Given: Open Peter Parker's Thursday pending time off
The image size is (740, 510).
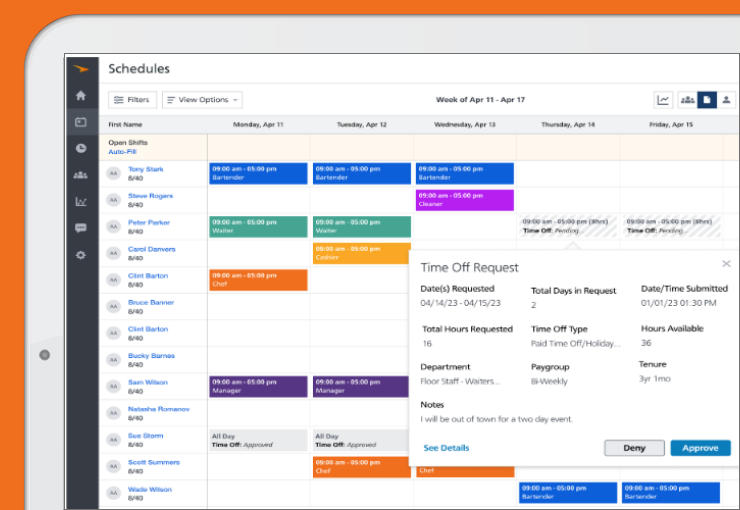Looking at the screenshot, I should (x=568, y=226).
